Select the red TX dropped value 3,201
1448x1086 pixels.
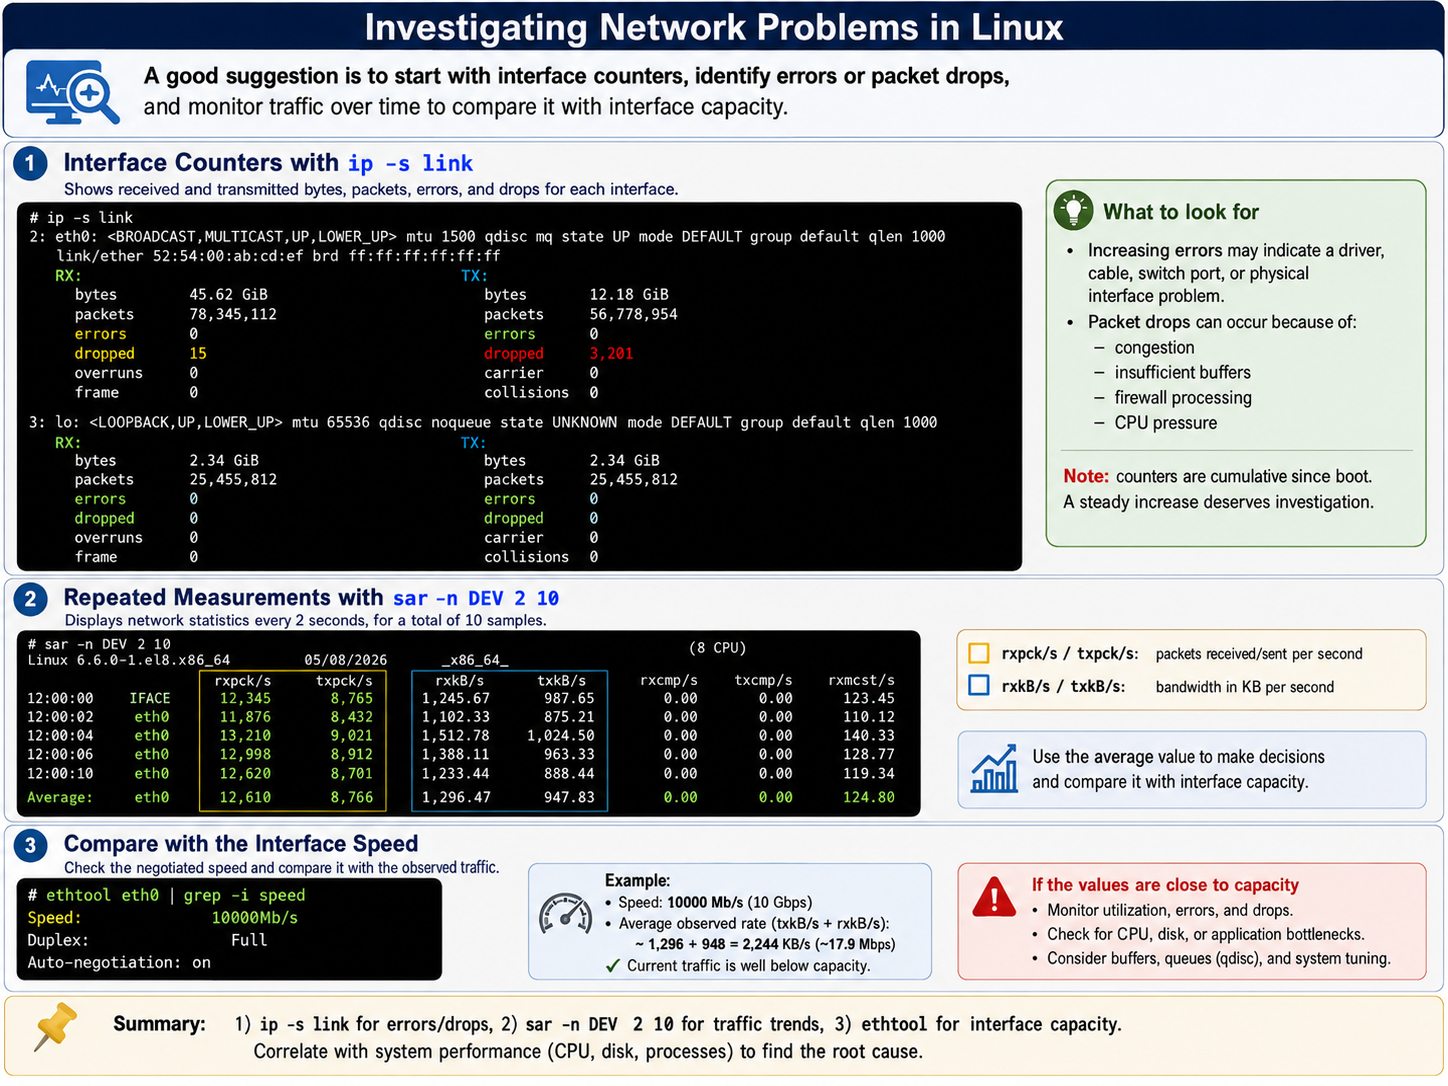611,353
